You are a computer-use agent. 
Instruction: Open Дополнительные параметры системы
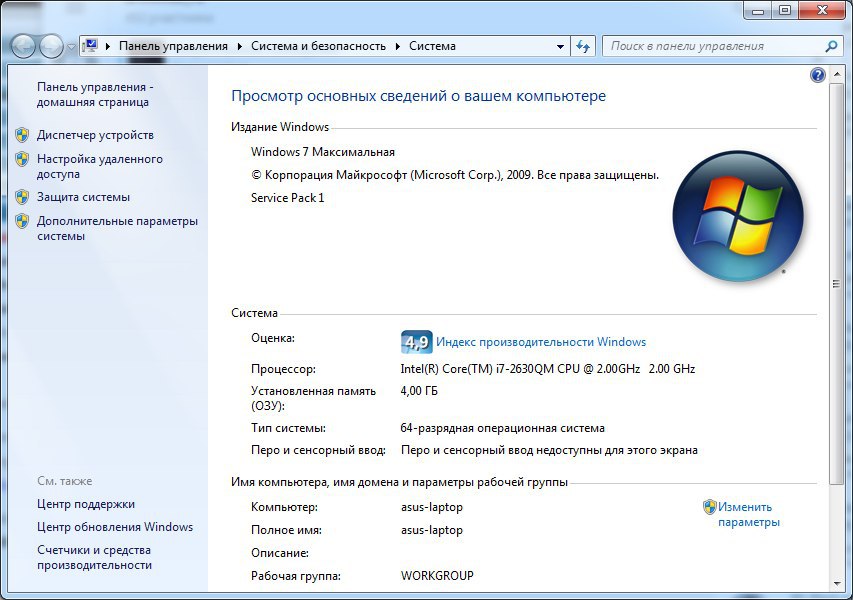tap(117, 228)
